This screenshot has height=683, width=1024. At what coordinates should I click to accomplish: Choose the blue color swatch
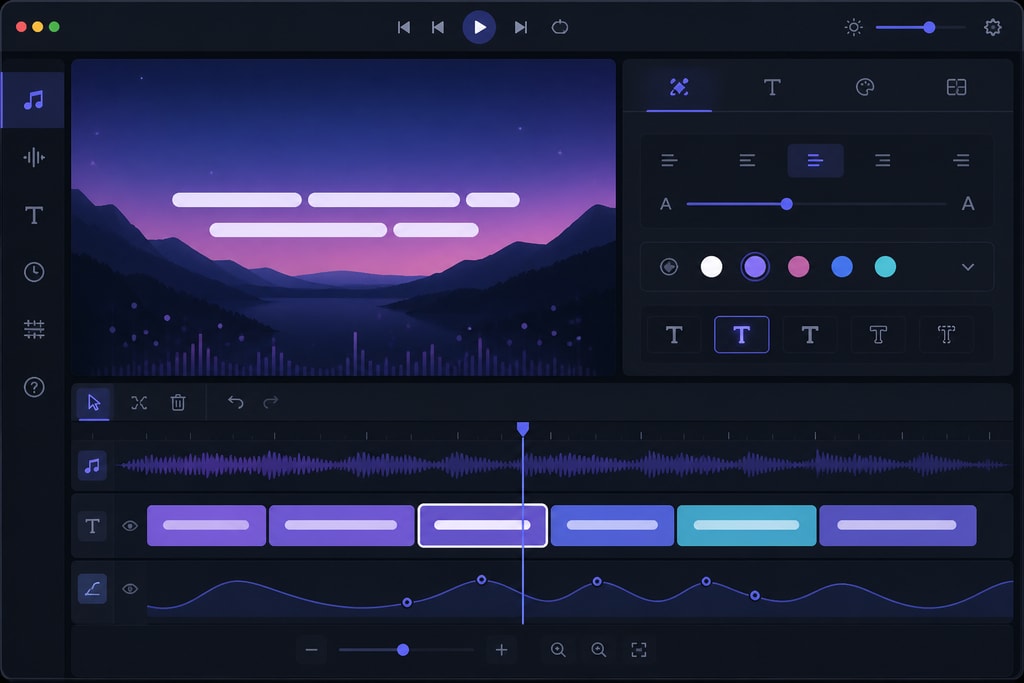coord(842,266)
